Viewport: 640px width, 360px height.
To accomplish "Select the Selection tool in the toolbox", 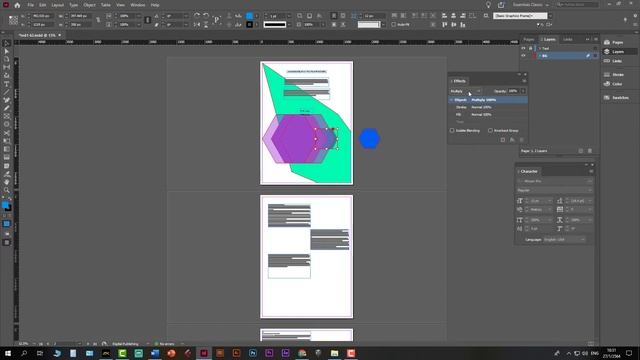I will pos(7,43).
